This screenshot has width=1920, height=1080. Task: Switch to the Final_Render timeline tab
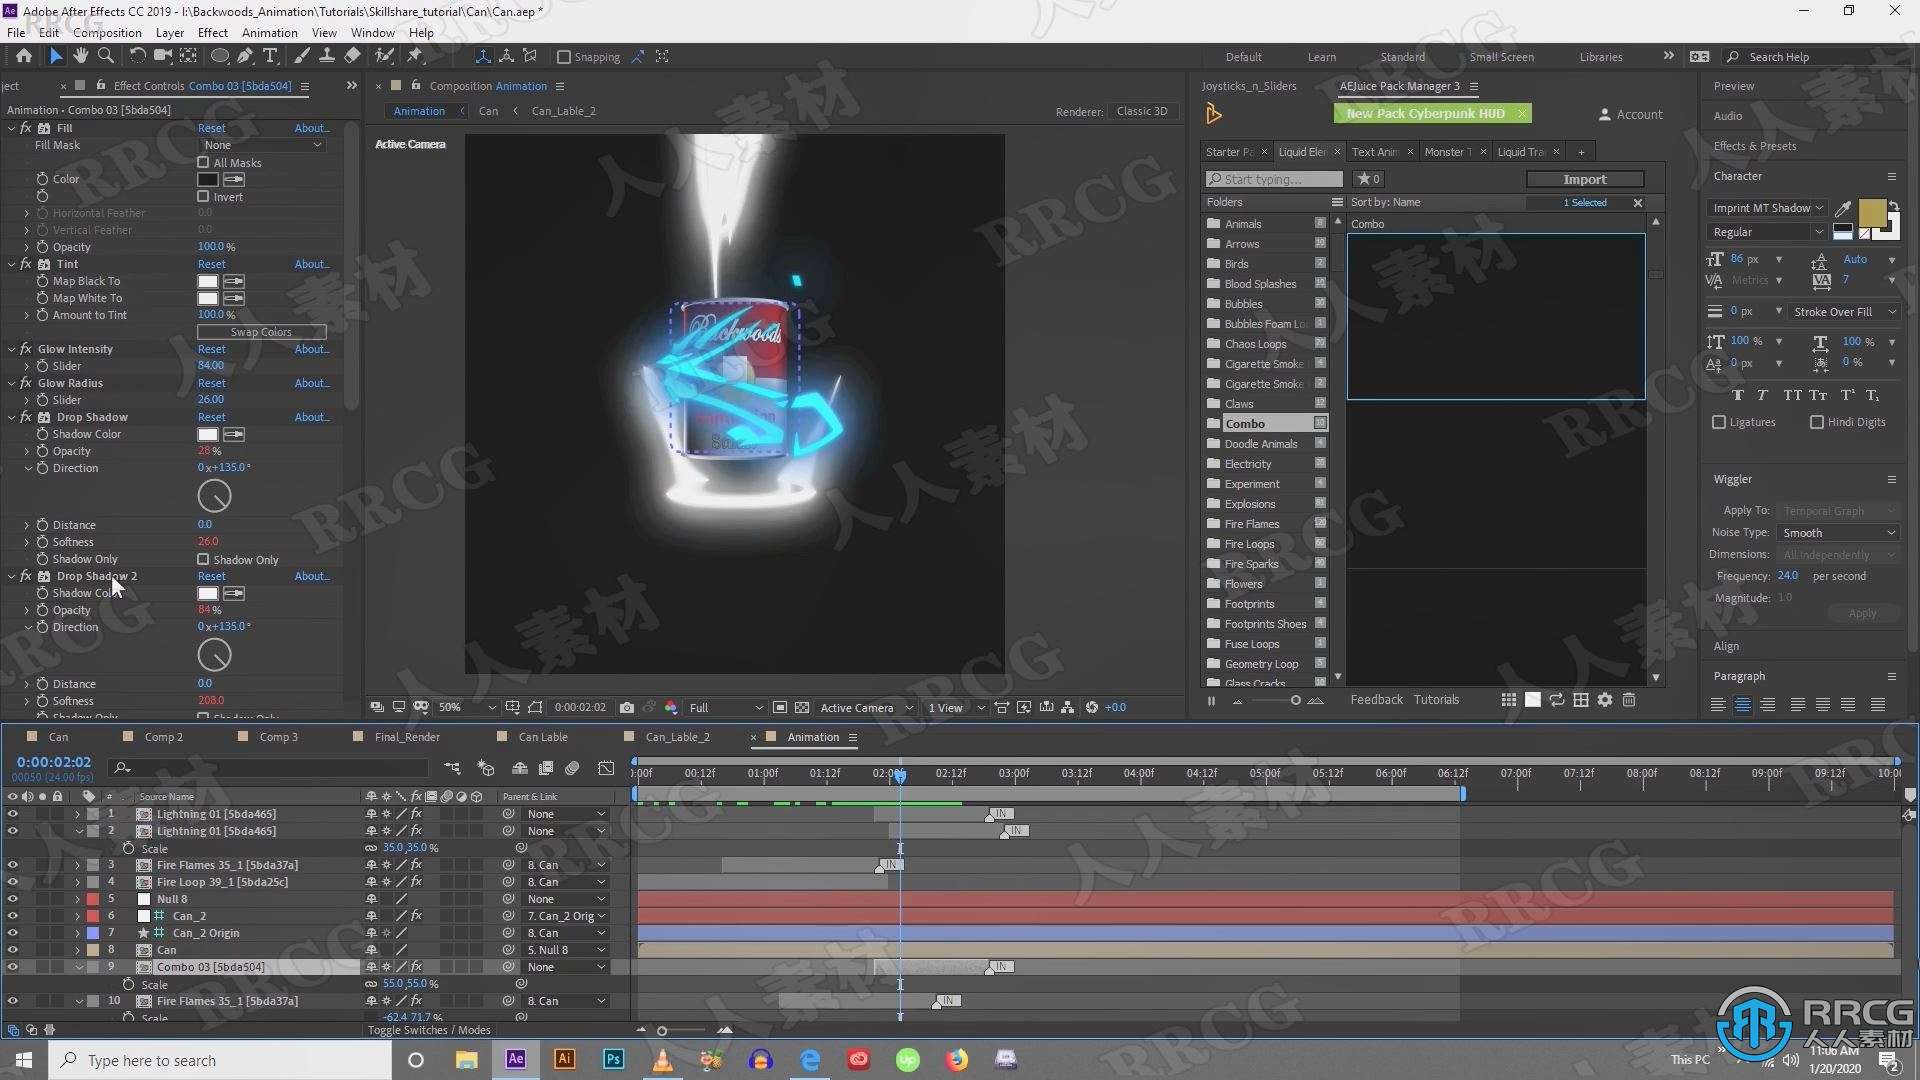coord(407,737)
